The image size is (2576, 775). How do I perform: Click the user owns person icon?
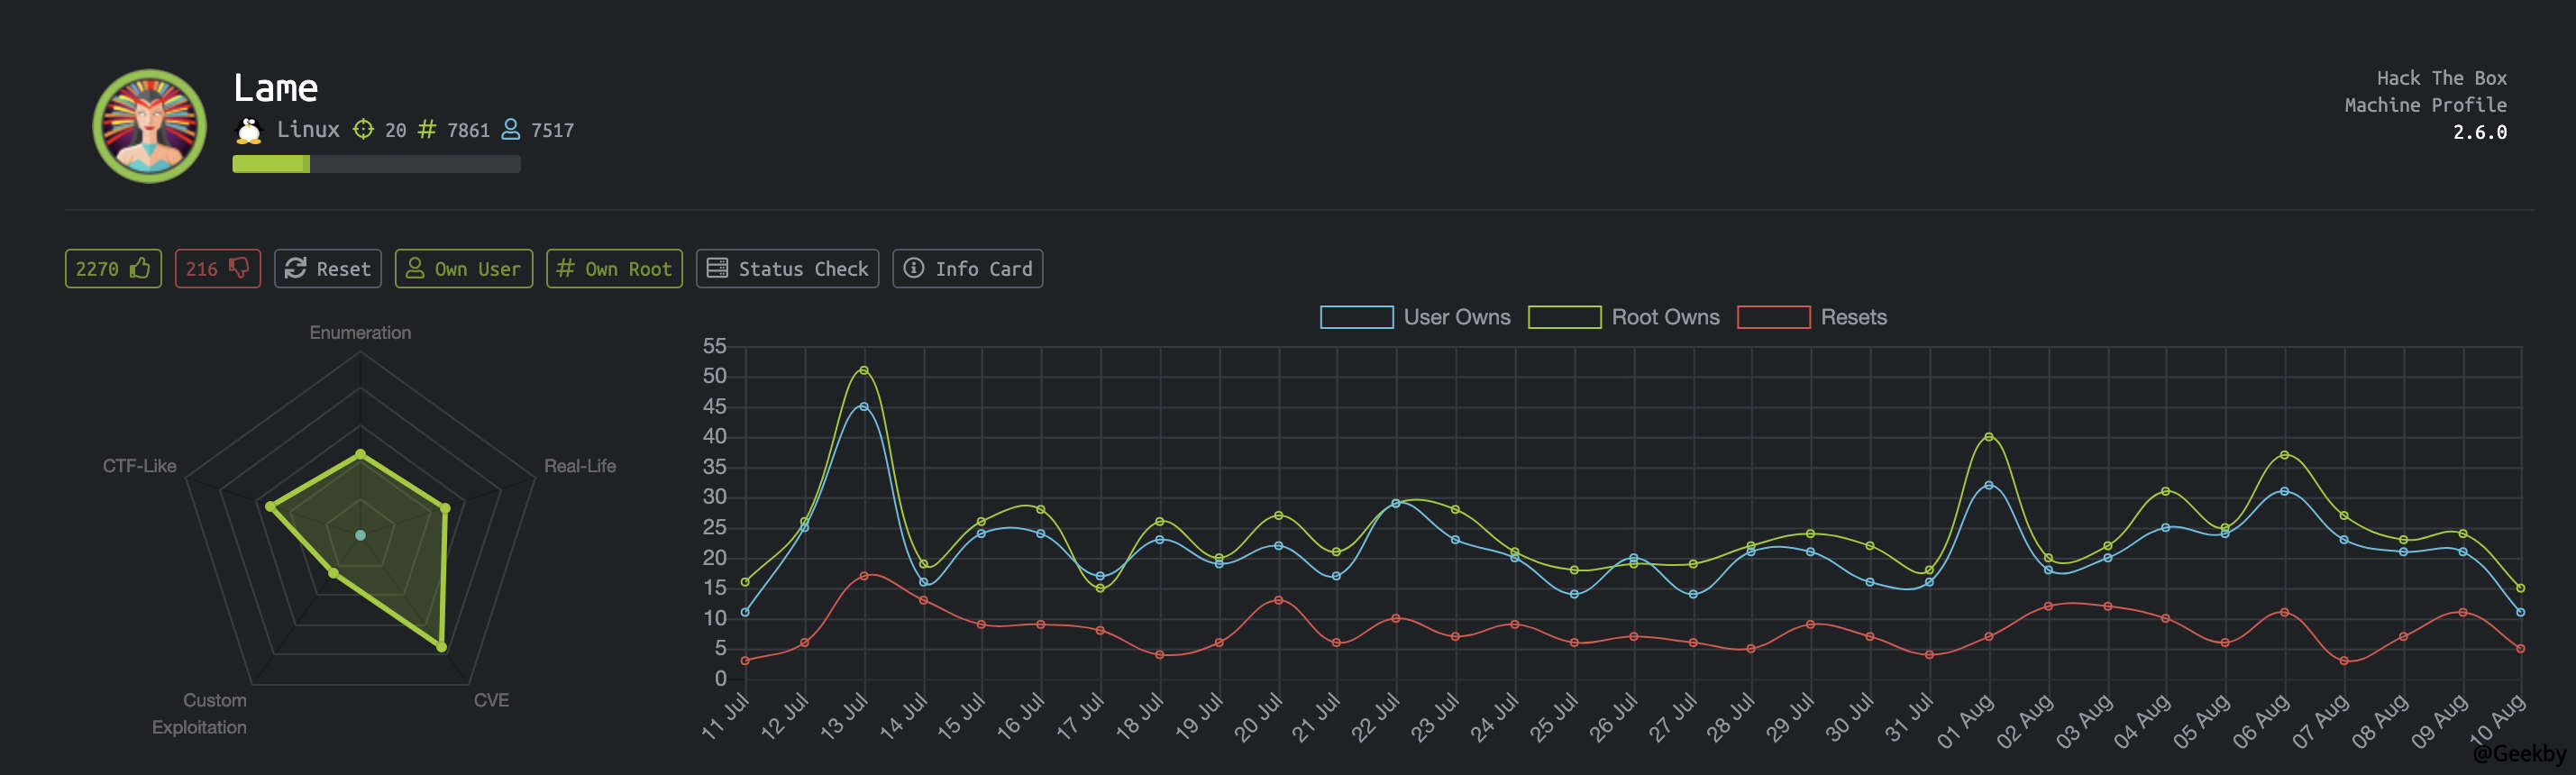(510, 130)
